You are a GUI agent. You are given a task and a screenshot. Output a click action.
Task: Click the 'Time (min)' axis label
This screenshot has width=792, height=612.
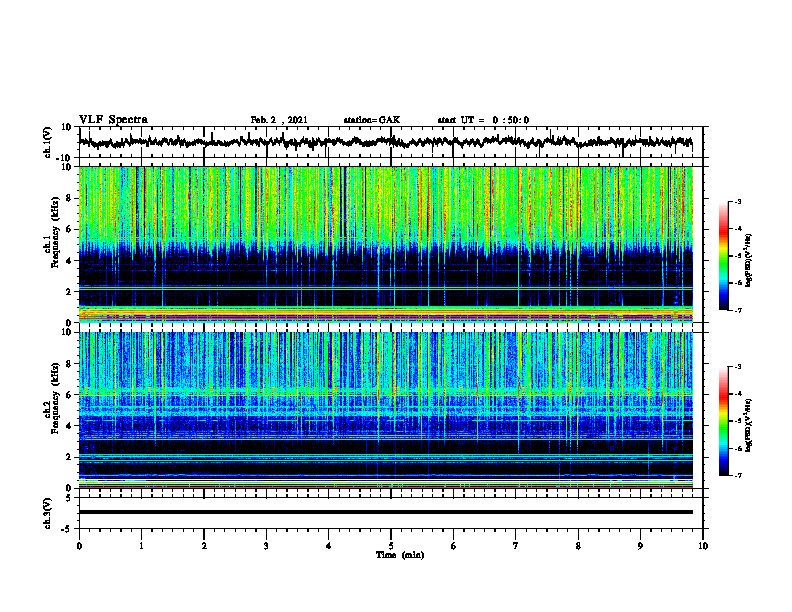[x=400, y=555]
